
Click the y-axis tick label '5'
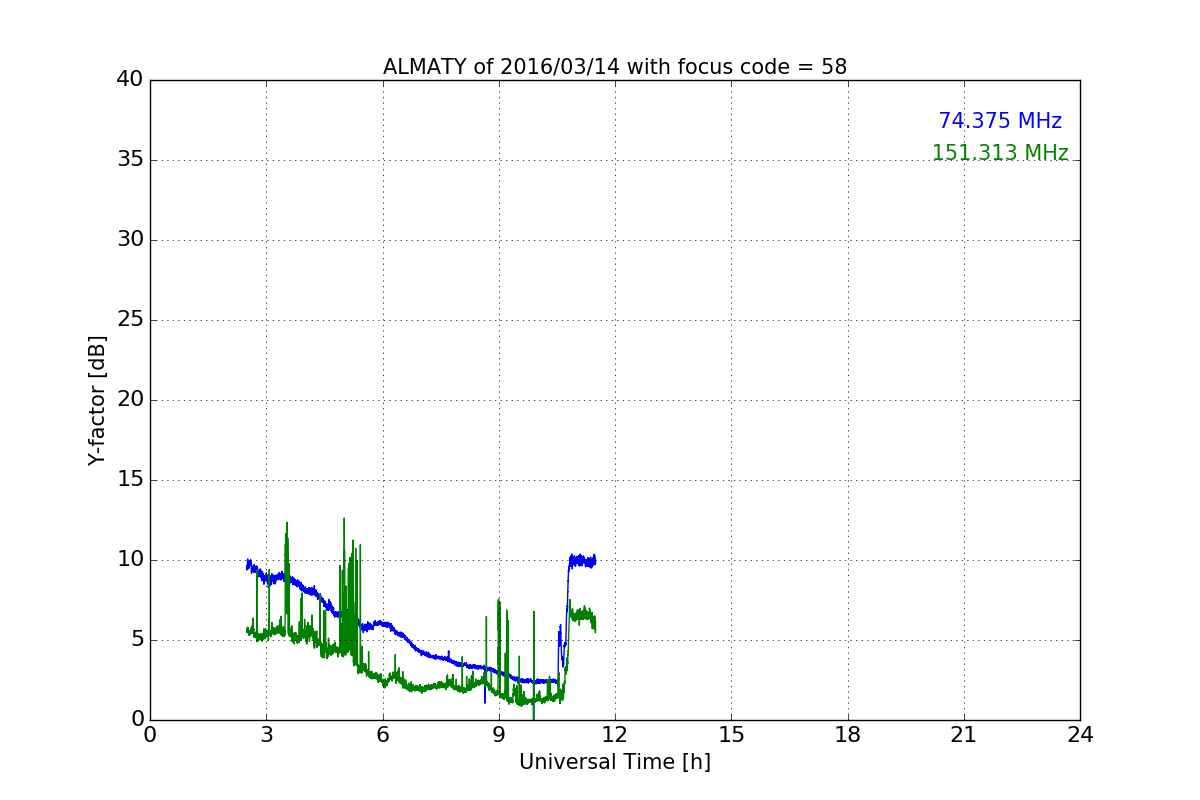coord(136,640)
